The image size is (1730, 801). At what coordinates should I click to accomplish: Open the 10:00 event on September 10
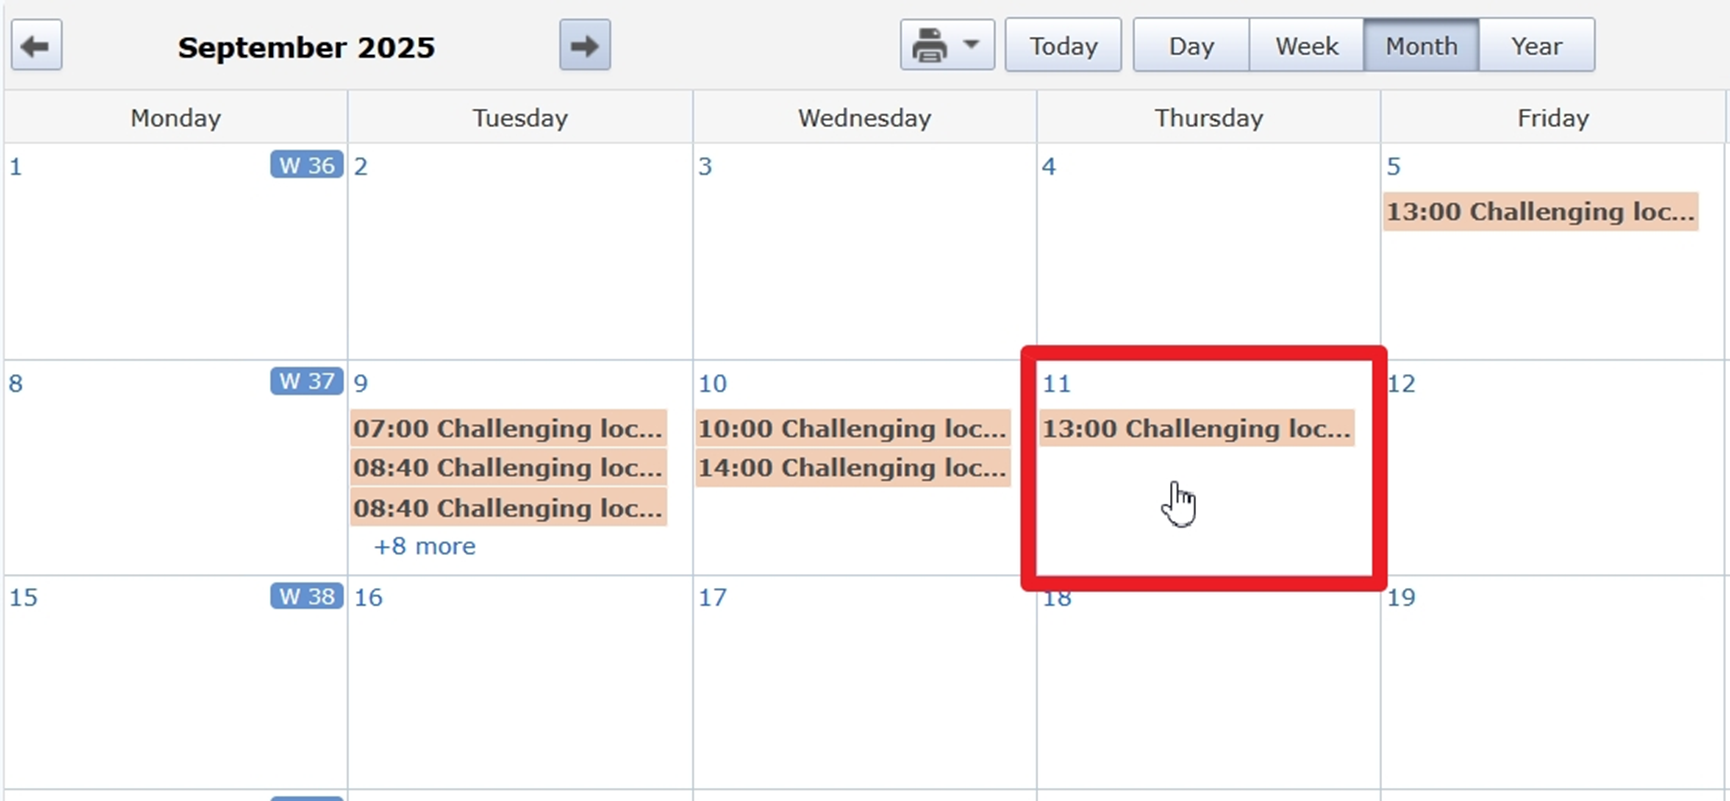(x=852, y=428)
